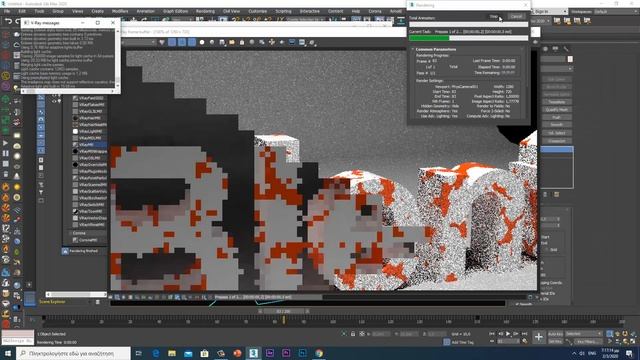Image resolution: width=640 pixels, height=360 pixels.
Task: Click the time slider left arrow
Action: [260, 311]
